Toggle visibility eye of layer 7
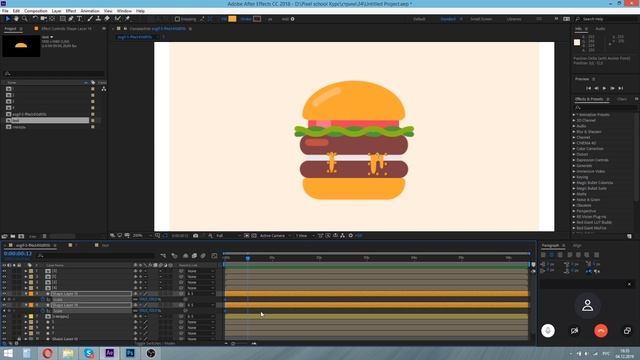This screenshot has width=640, height=360. click(x=4, y=316)
